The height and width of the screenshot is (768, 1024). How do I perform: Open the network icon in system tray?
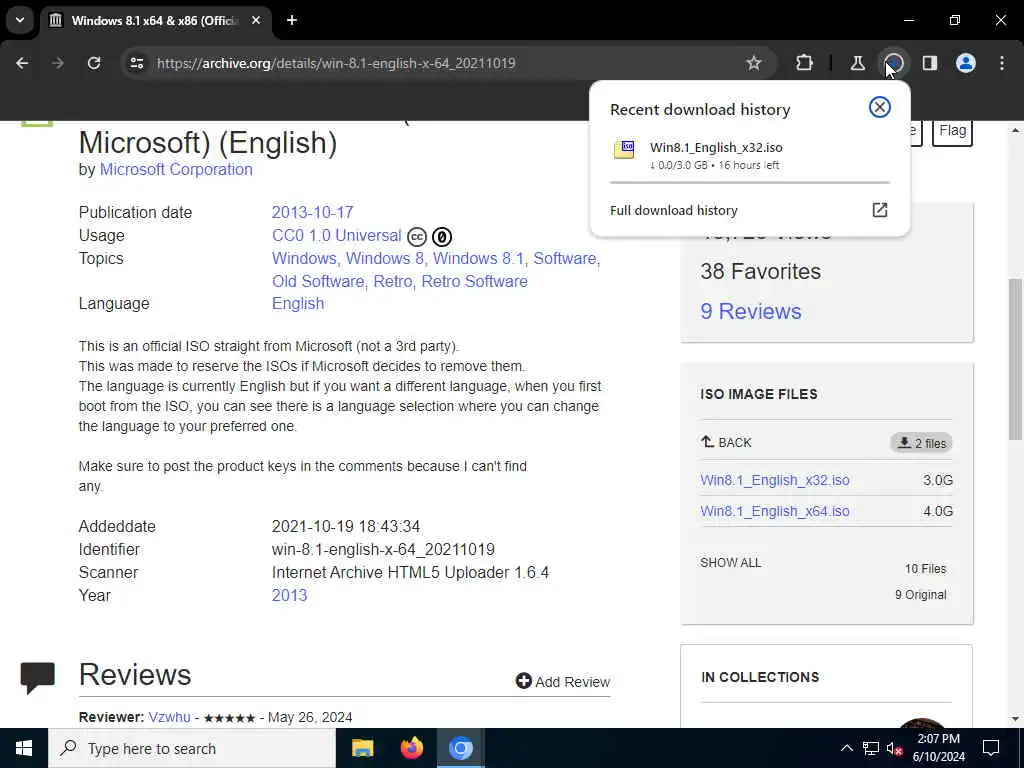(871, 748)
